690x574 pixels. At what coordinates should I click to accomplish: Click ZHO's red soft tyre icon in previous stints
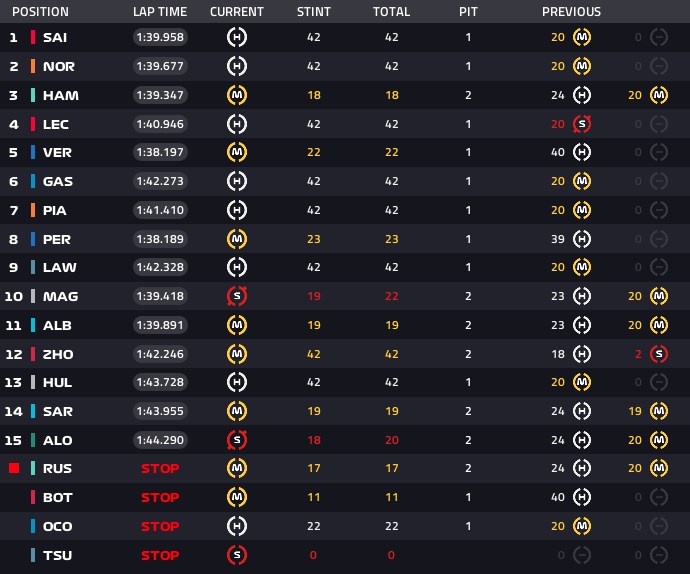(x=659, y=354)
